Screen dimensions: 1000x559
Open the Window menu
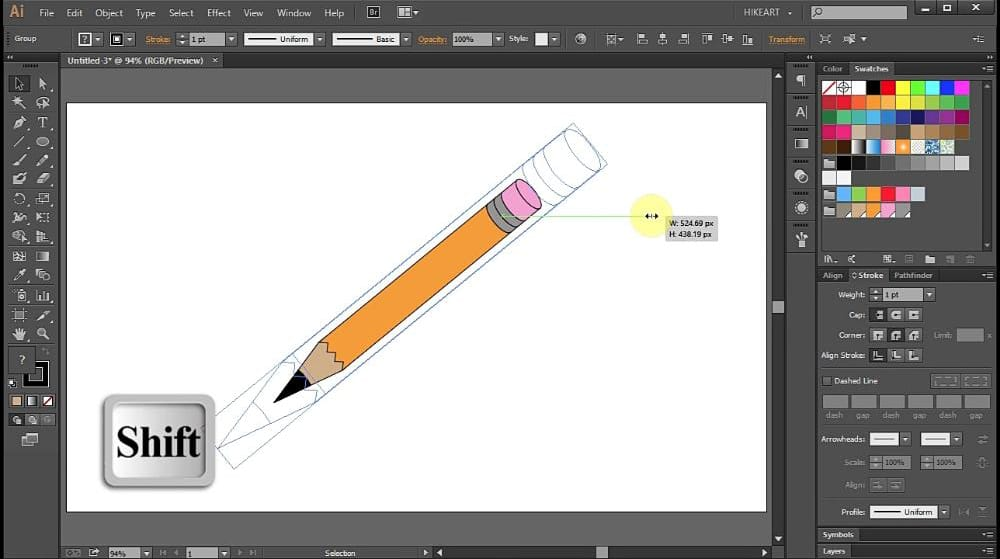[293, 13]
